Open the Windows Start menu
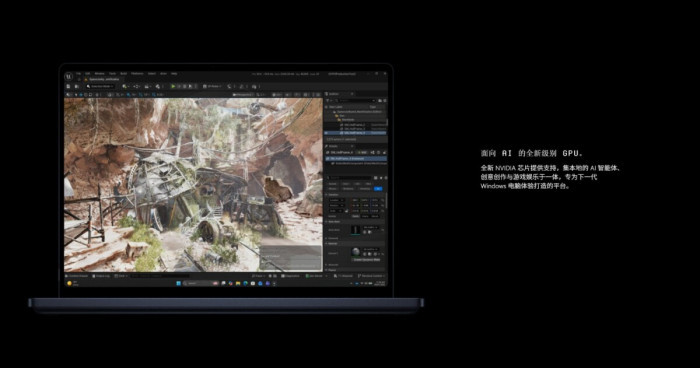The image size is (700, 368). tap(179, 283)
